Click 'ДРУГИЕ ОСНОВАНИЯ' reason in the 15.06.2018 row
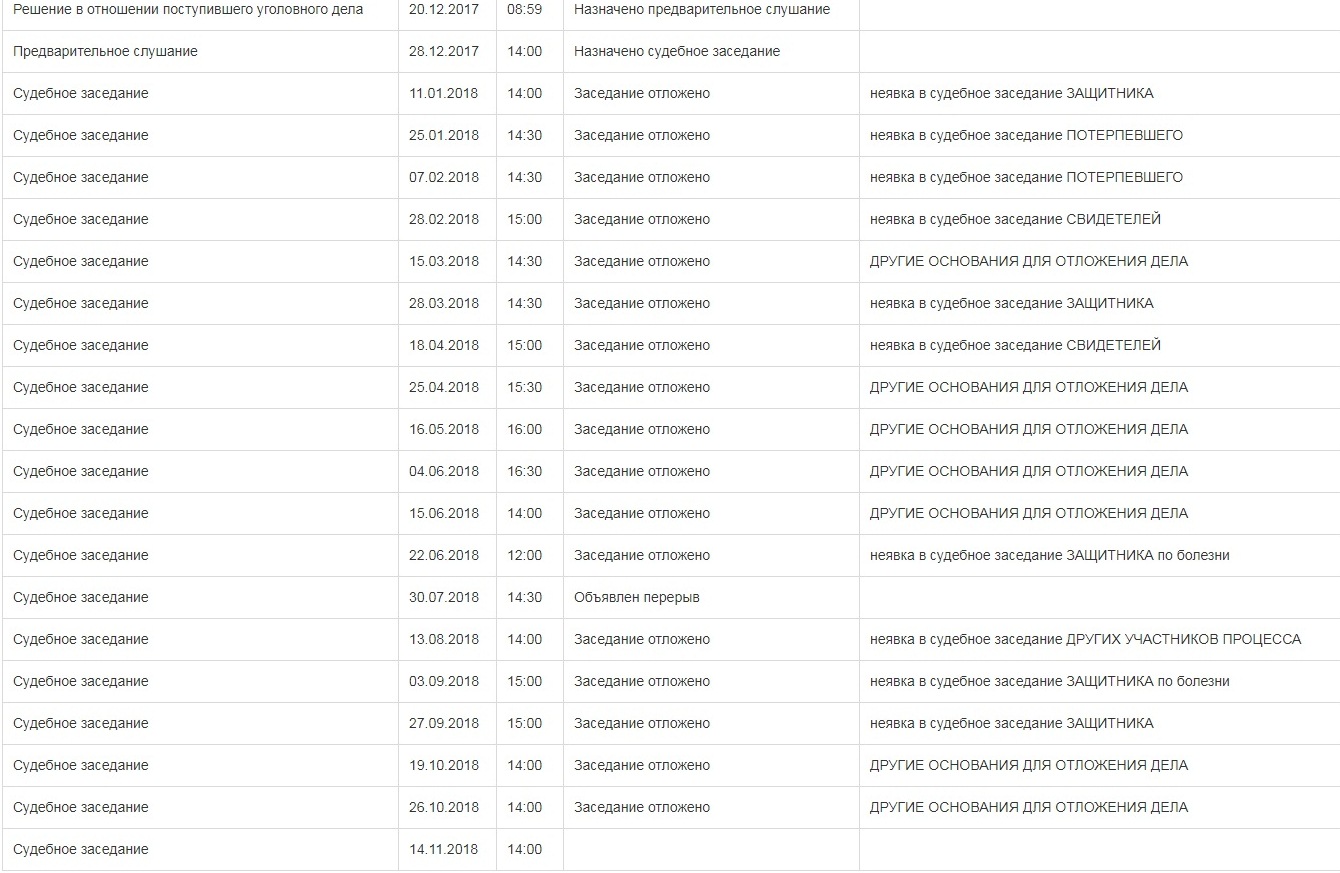The image size is (1340, 873). click(1029, 513)
